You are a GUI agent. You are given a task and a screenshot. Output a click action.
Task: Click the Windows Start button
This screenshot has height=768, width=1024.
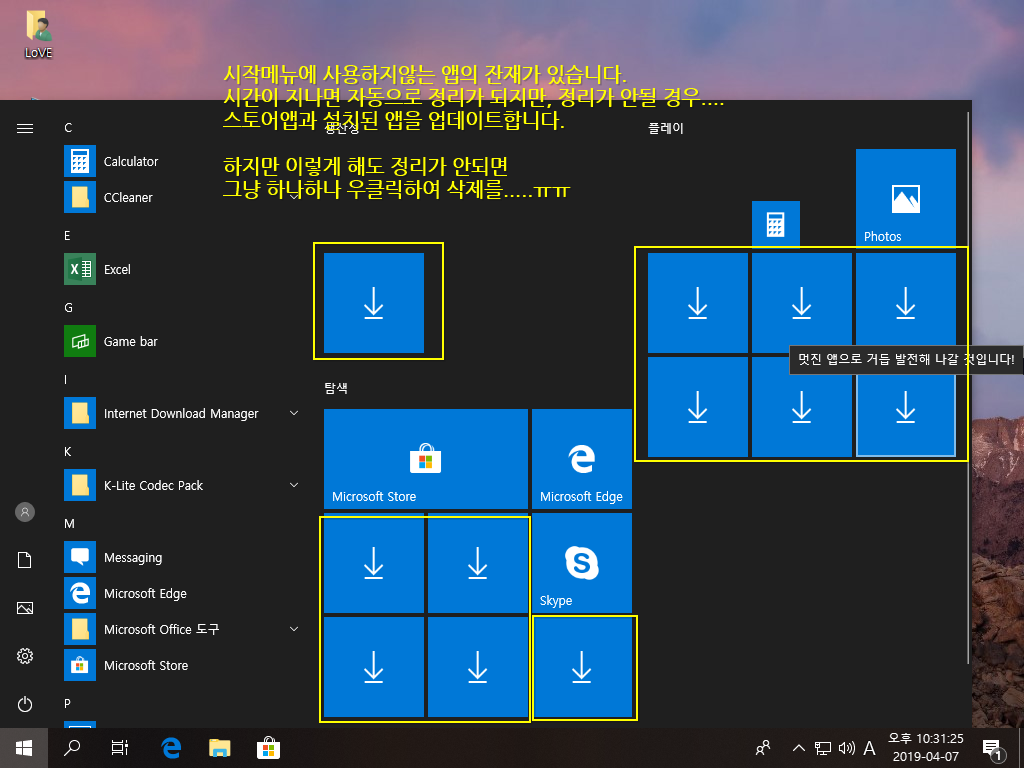point(24,748)
